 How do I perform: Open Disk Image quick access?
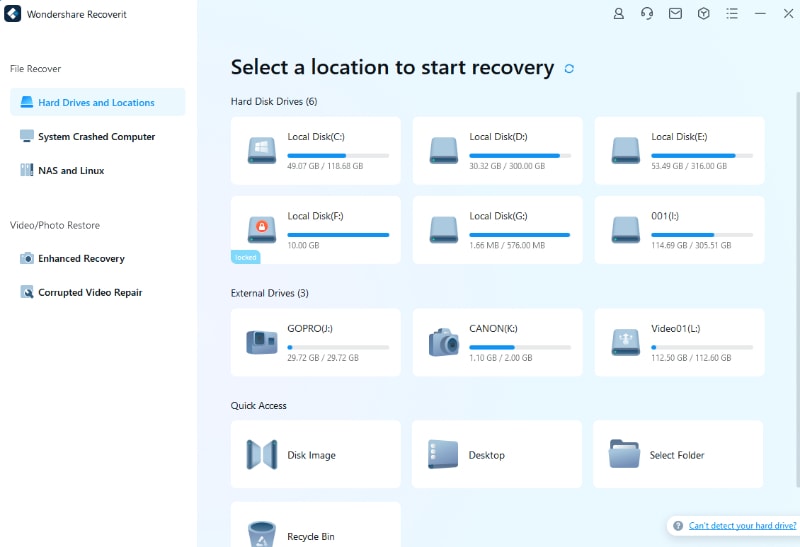click(x=311, y=455)
